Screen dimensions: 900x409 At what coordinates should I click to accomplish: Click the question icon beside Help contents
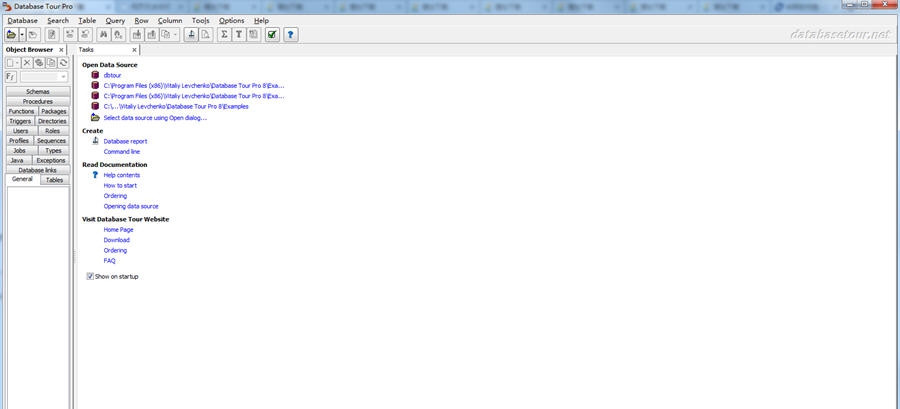(95, 175)
